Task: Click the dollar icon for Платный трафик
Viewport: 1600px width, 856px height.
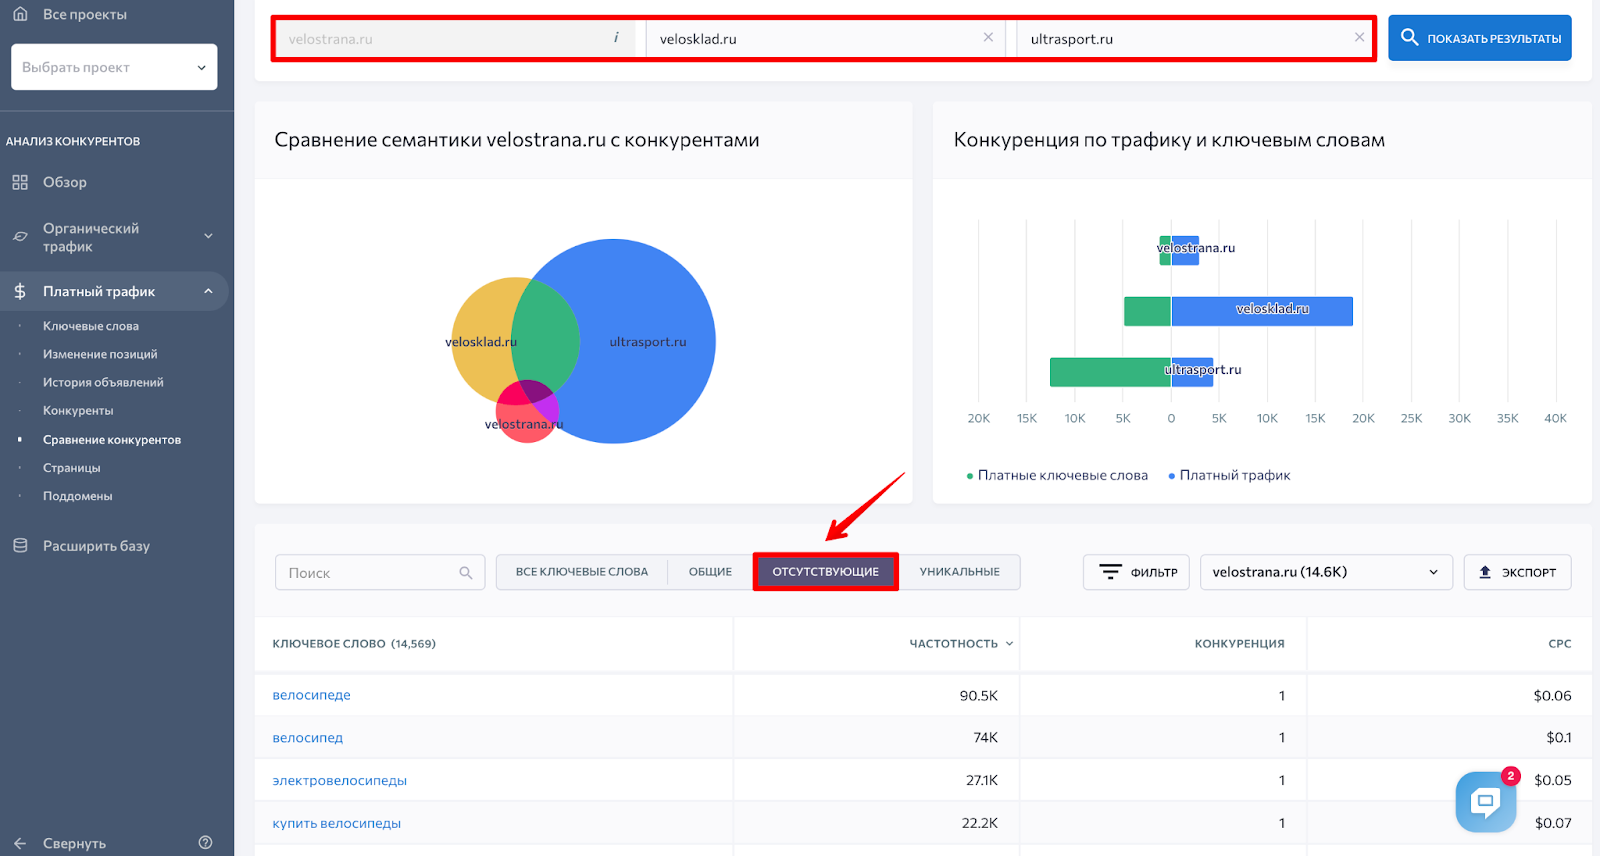Action: [20, 291]
